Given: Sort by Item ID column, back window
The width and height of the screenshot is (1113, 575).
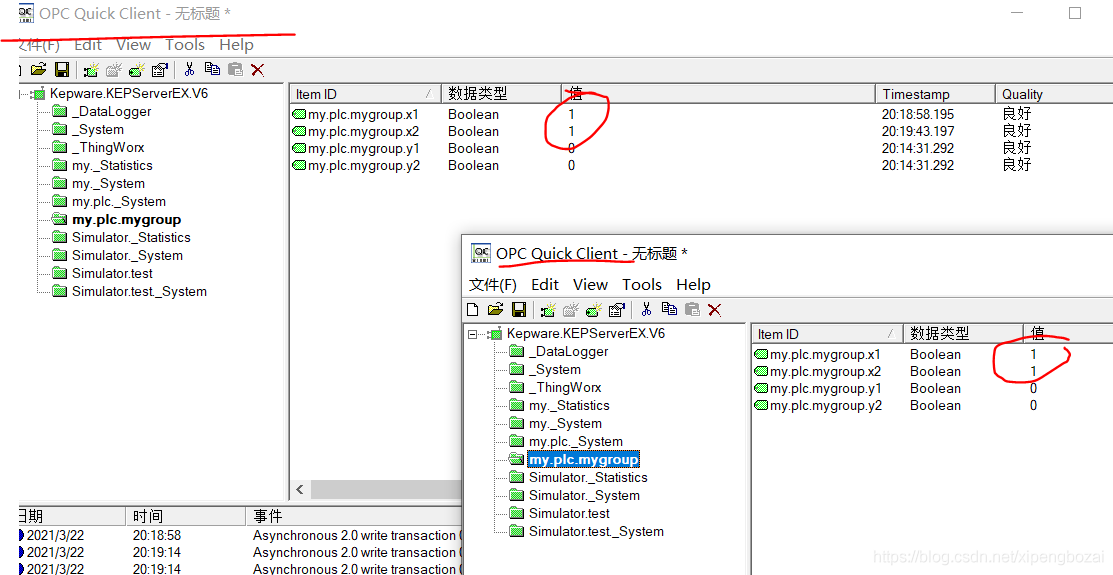Looking at the screenshot, I should pos(366,94).
